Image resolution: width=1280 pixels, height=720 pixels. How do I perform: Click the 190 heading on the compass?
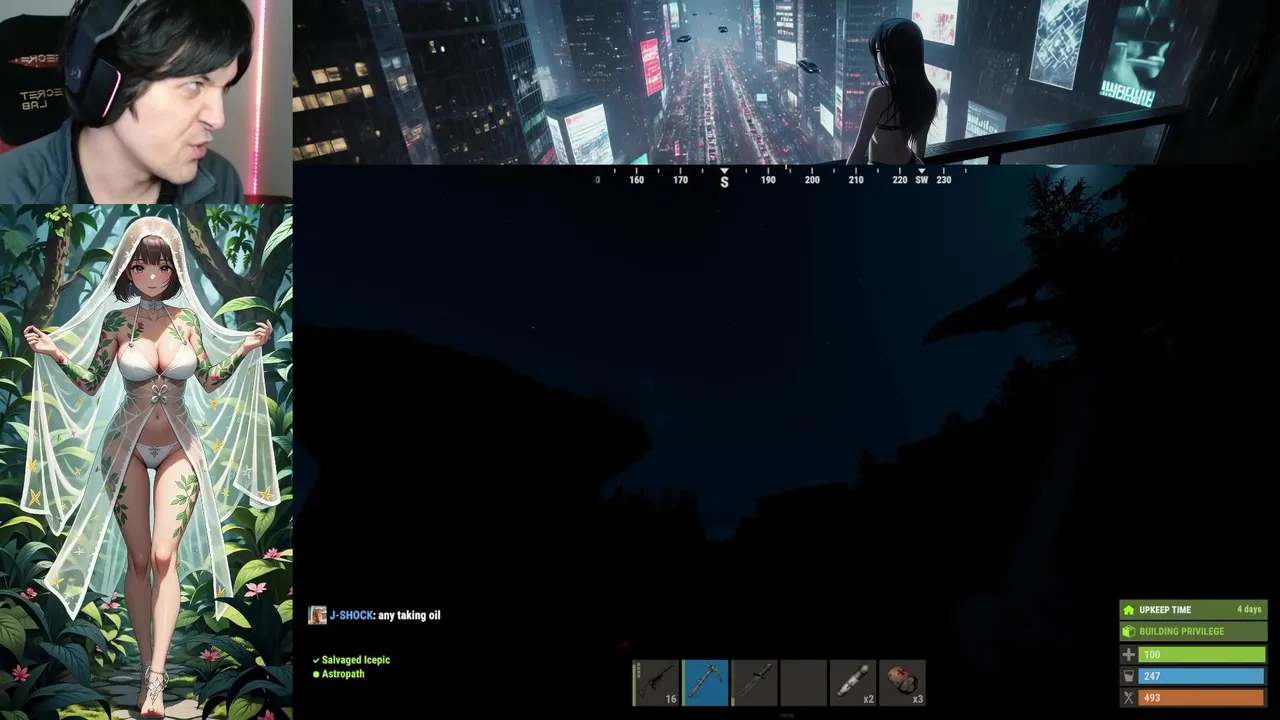tap(768, 180)
